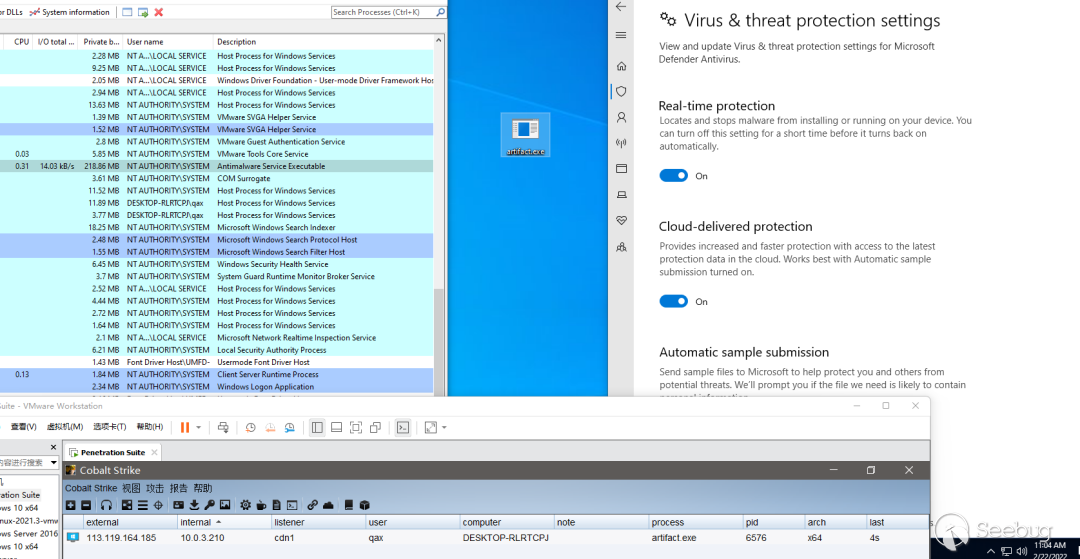
Task: Open Device performance & health heart icon
Action: point(621,220)
